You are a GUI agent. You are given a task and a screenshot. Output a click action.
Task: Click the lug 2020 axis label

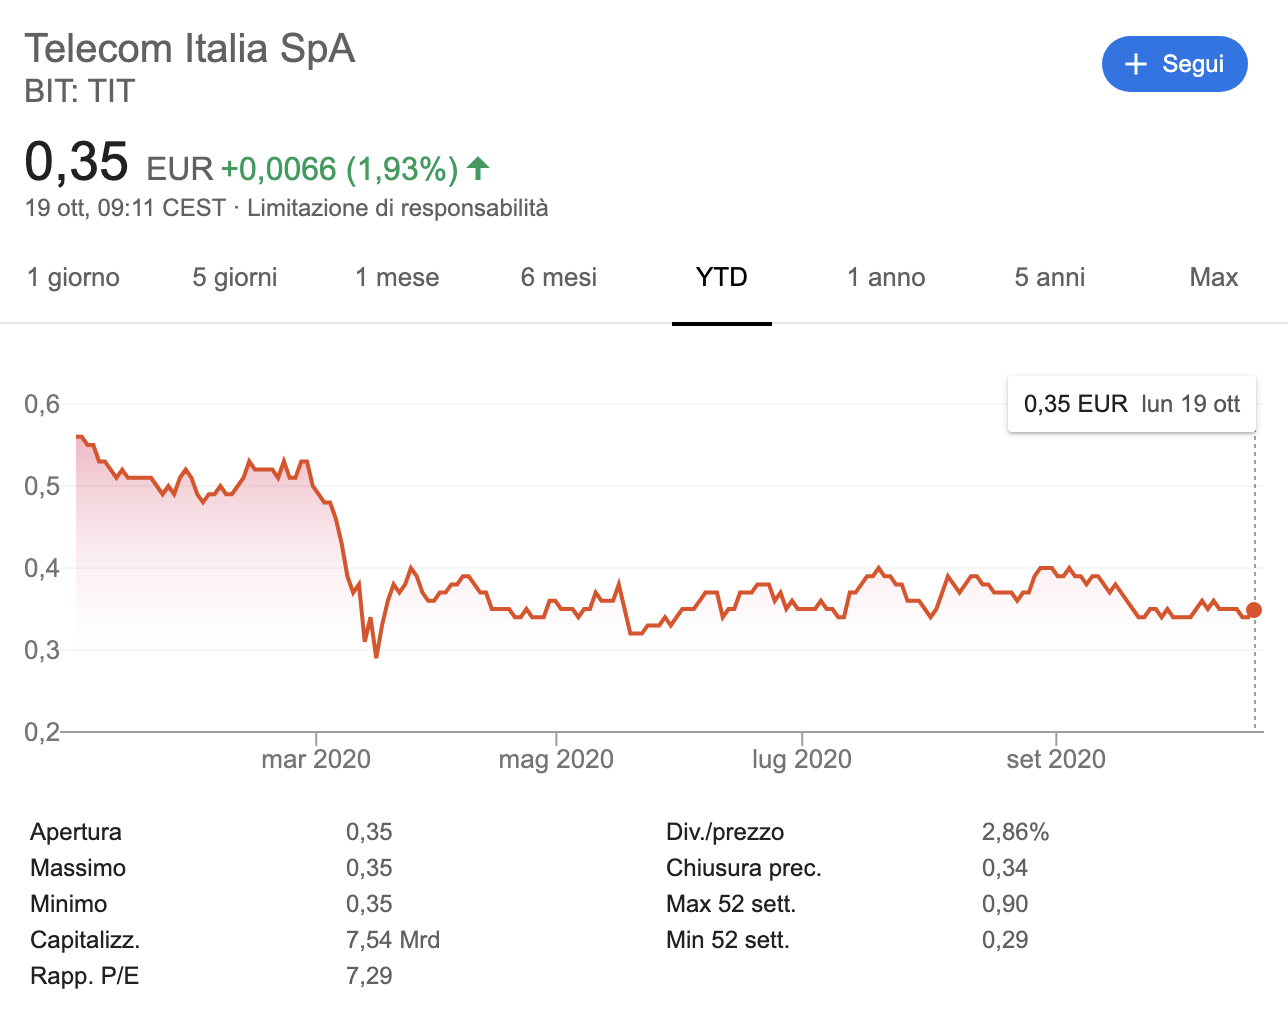(801, 759)
